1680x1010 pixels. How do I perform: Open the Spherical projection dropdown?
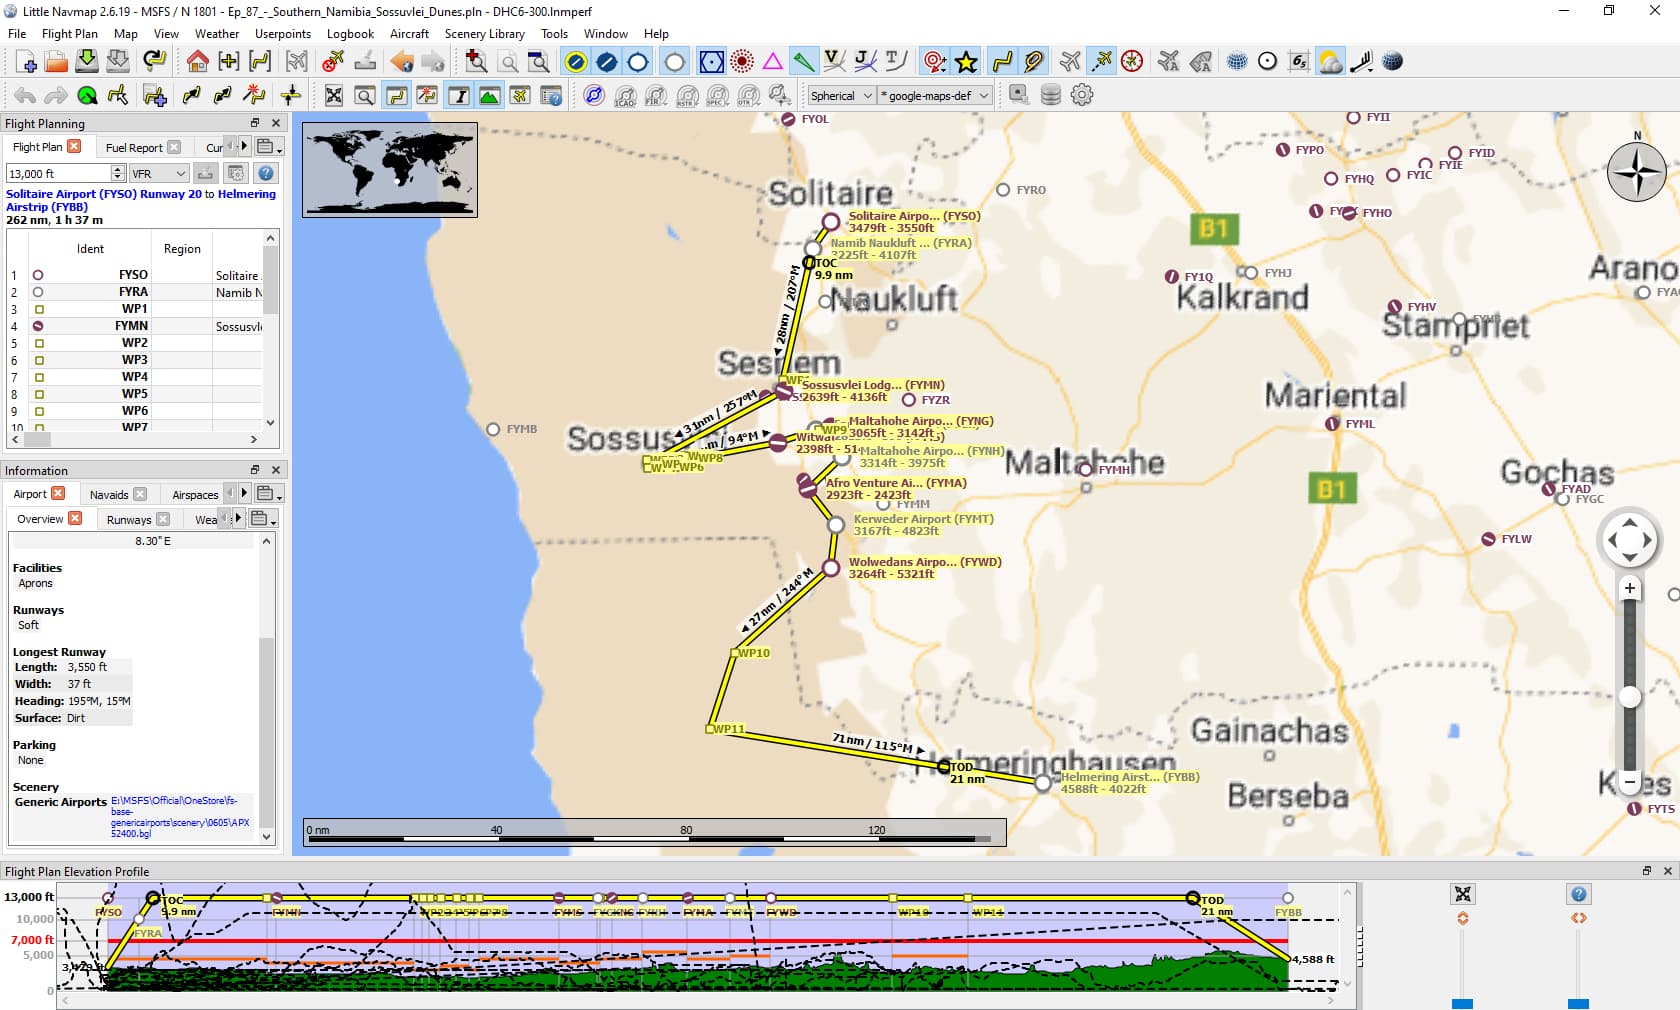coord(841,96)
